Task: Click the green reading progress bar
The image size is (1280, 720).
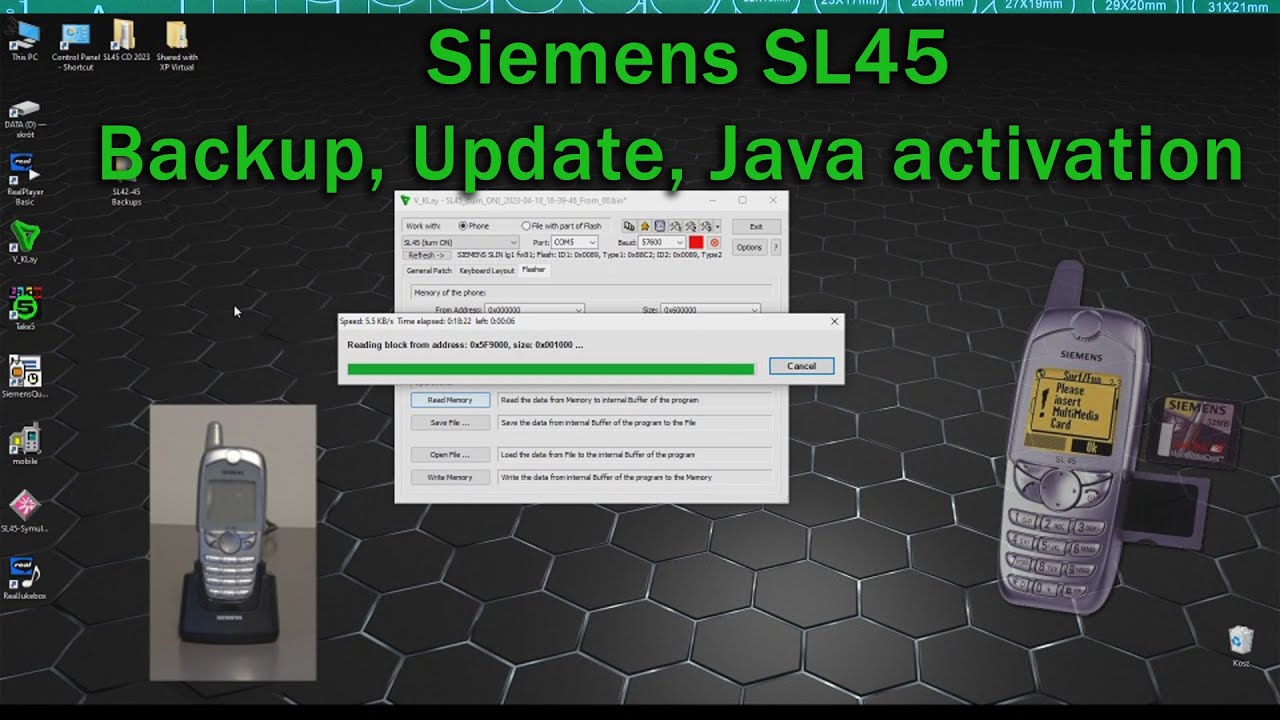Action: [x=551, y=369]
